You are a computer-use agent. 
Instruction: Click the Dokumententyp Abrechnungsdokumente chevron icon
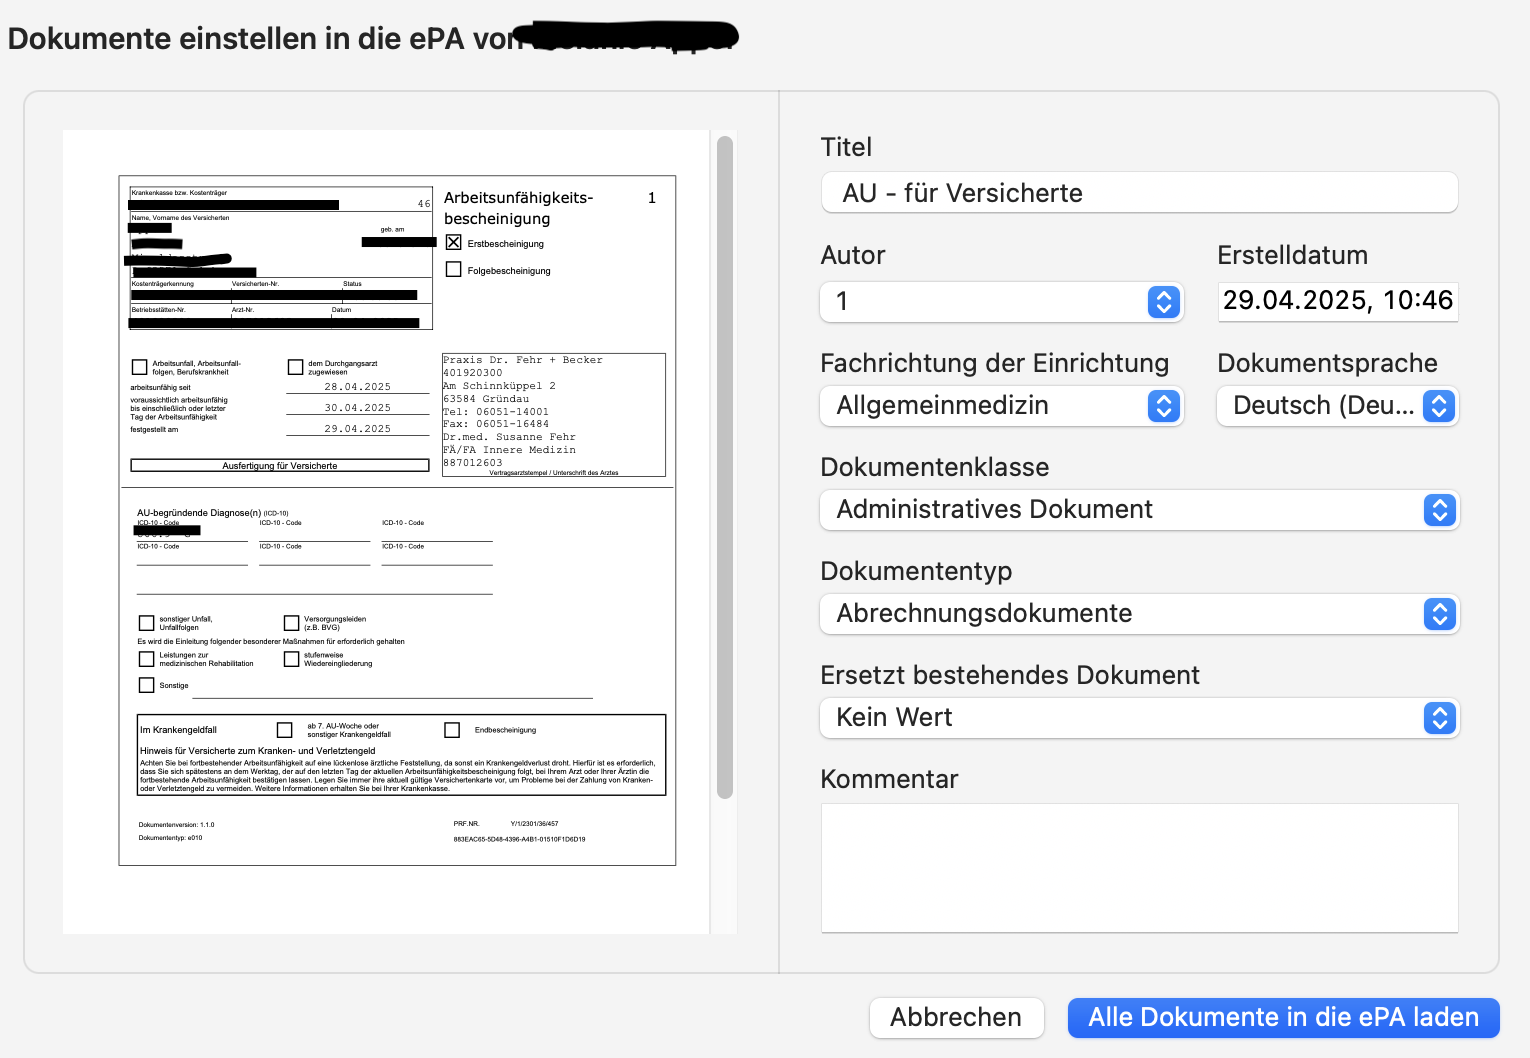(x=1439, y=614)
